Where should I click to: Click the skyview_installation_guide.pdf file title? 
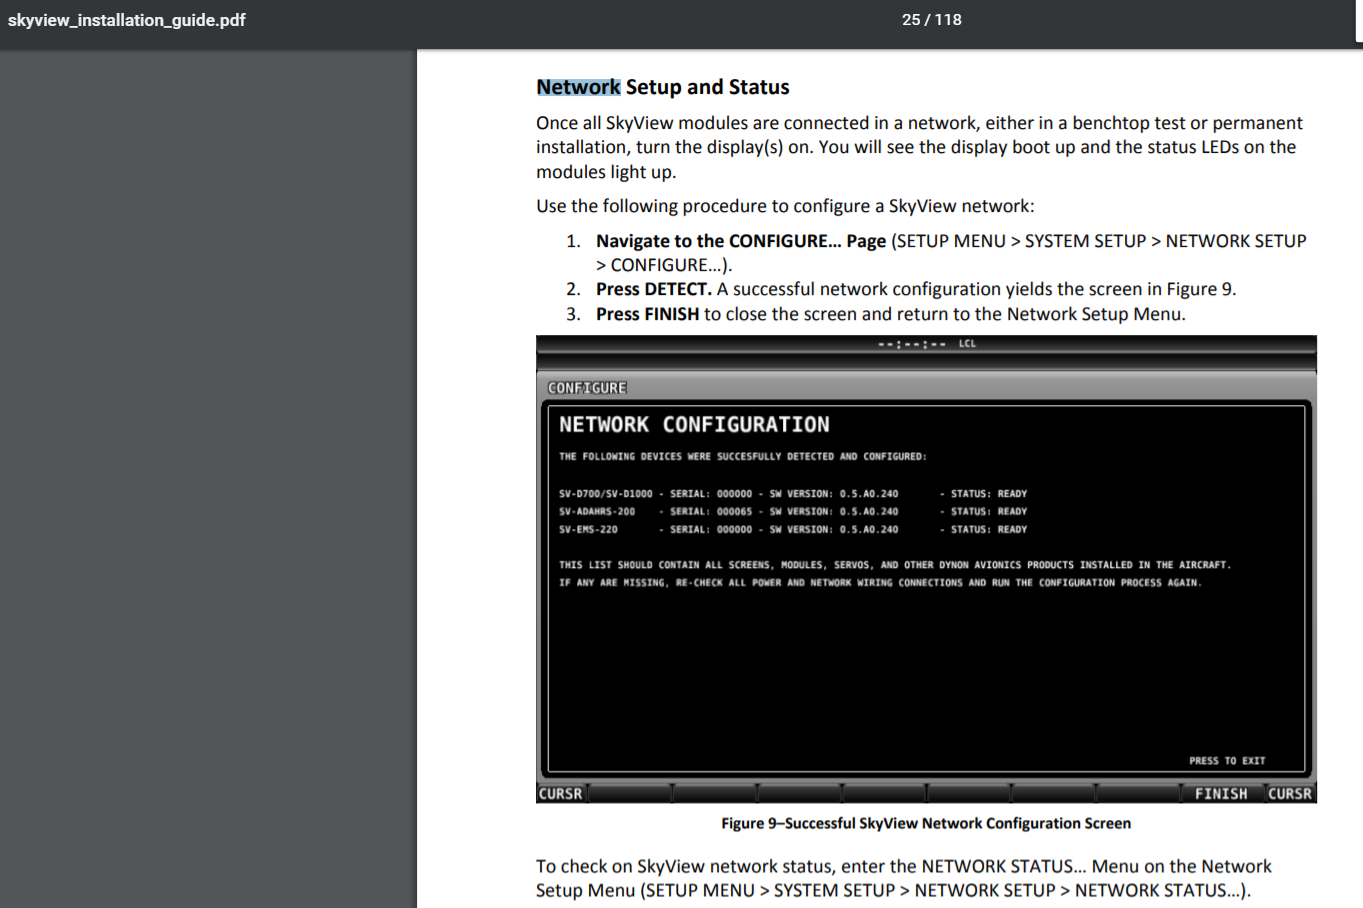[x=127, y=20]
